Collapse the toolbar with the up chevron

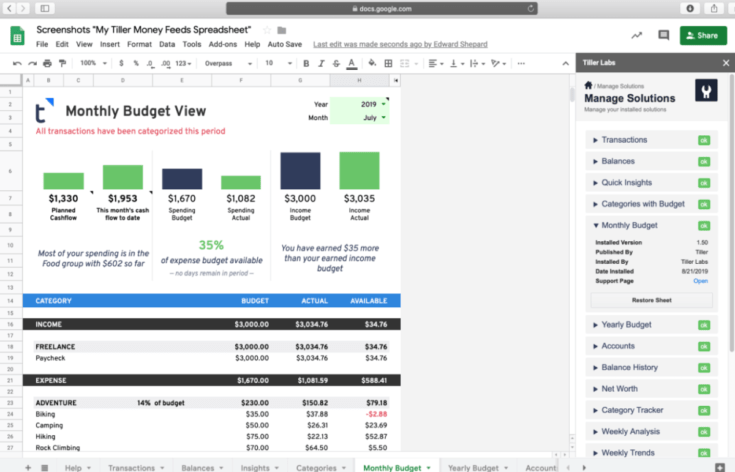(x=565, y=63)
